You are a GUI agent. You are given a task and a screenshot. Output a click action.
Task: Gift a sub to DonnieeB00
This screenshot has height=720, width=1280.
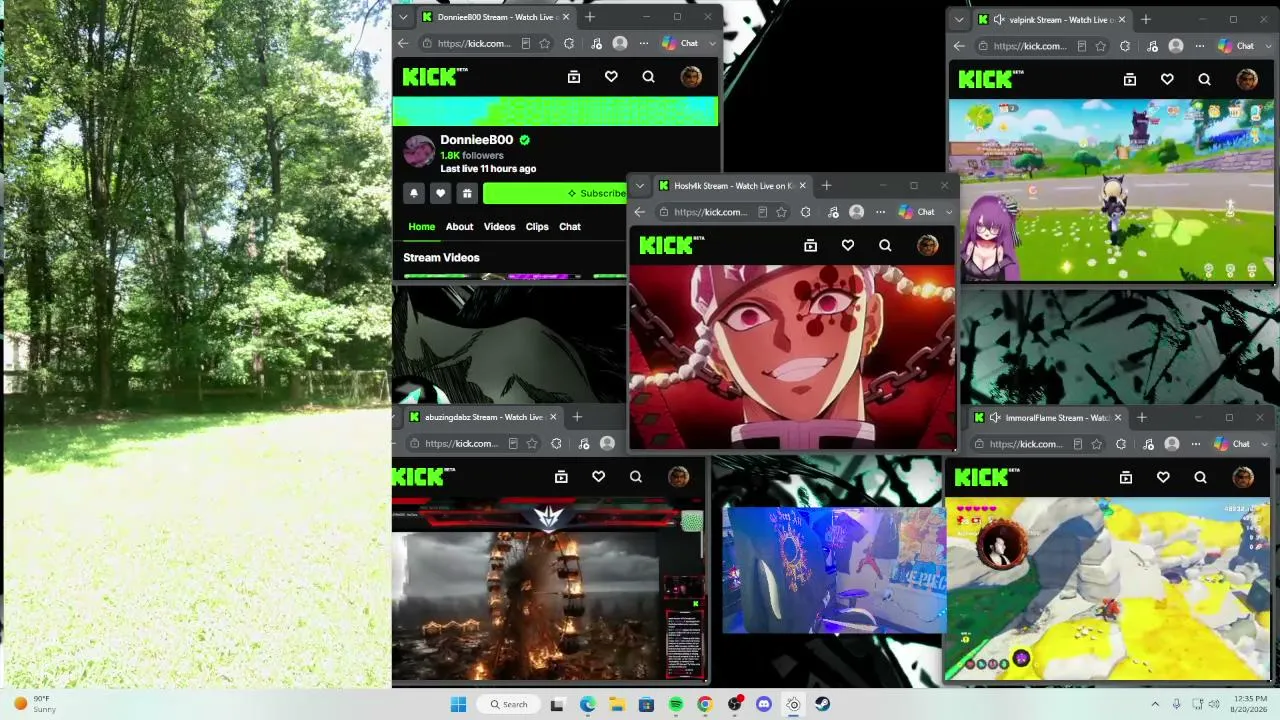click(467, 193)
